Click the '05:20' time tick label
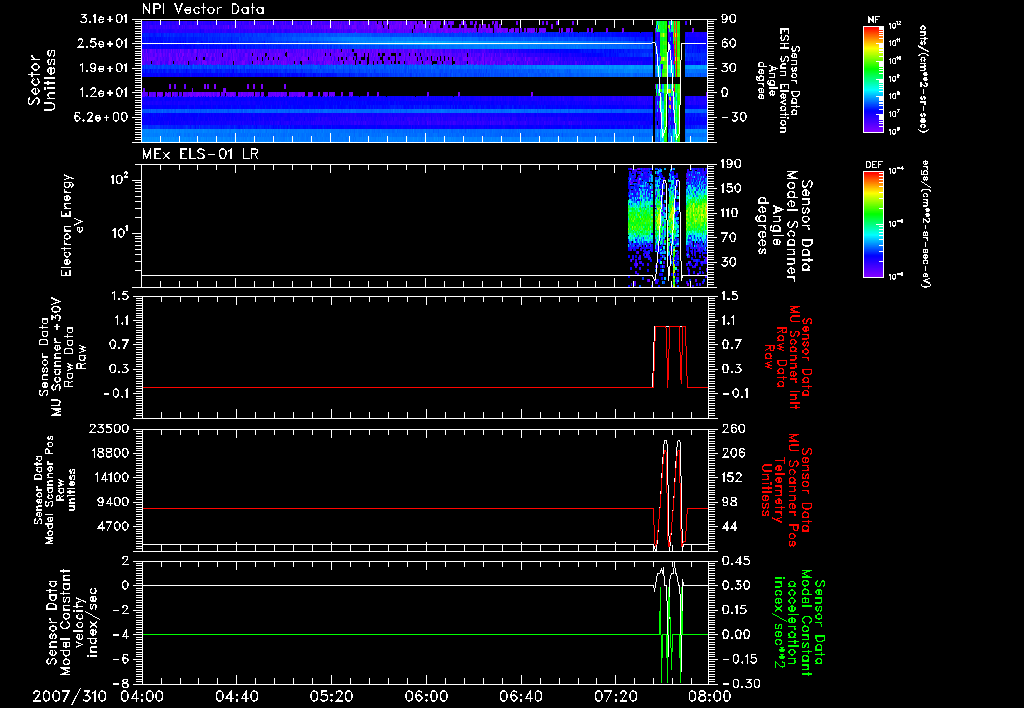 [332, 696]
